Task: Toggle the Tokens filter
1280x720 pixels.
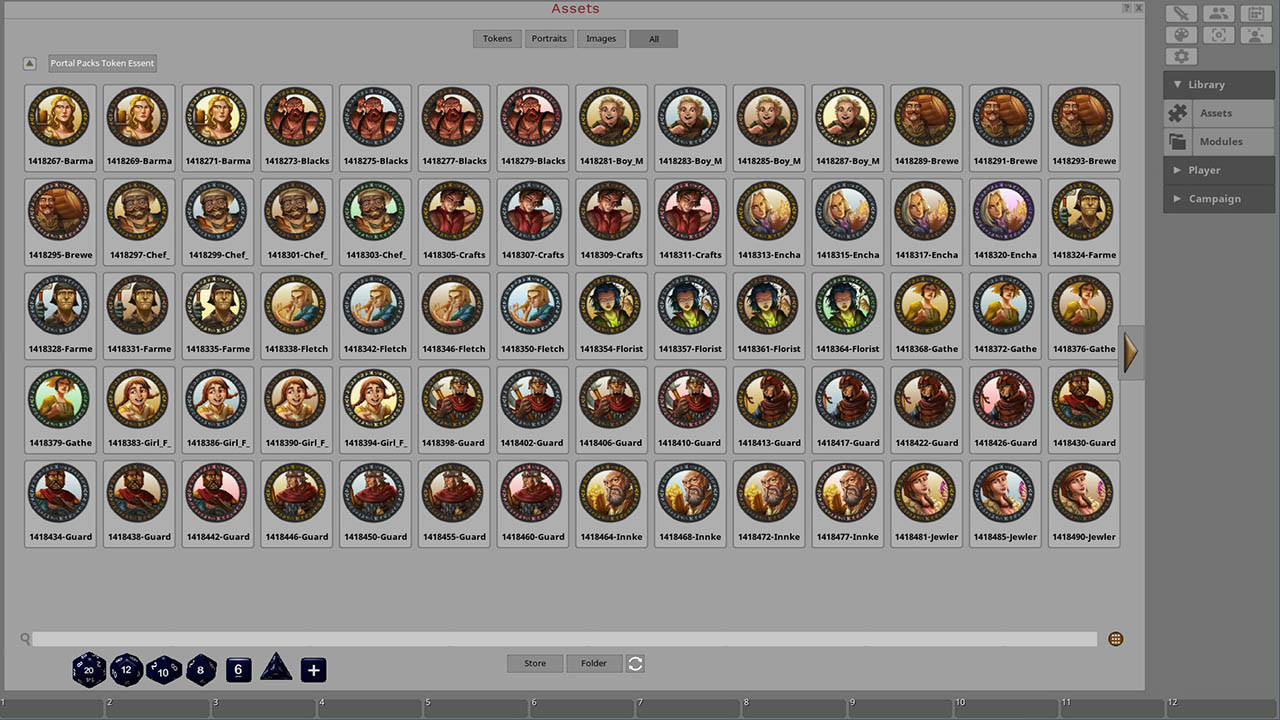Action: click(x=497, y=38)
